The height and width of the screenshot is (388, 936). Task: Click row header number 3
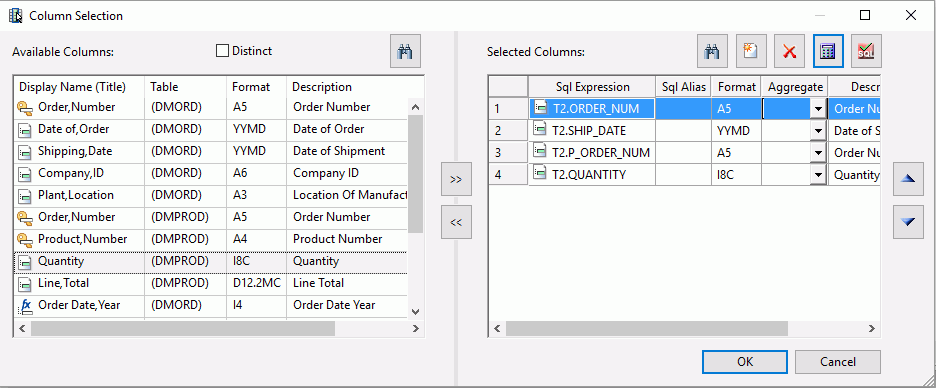pyautogui.click(x=508, y=153)
